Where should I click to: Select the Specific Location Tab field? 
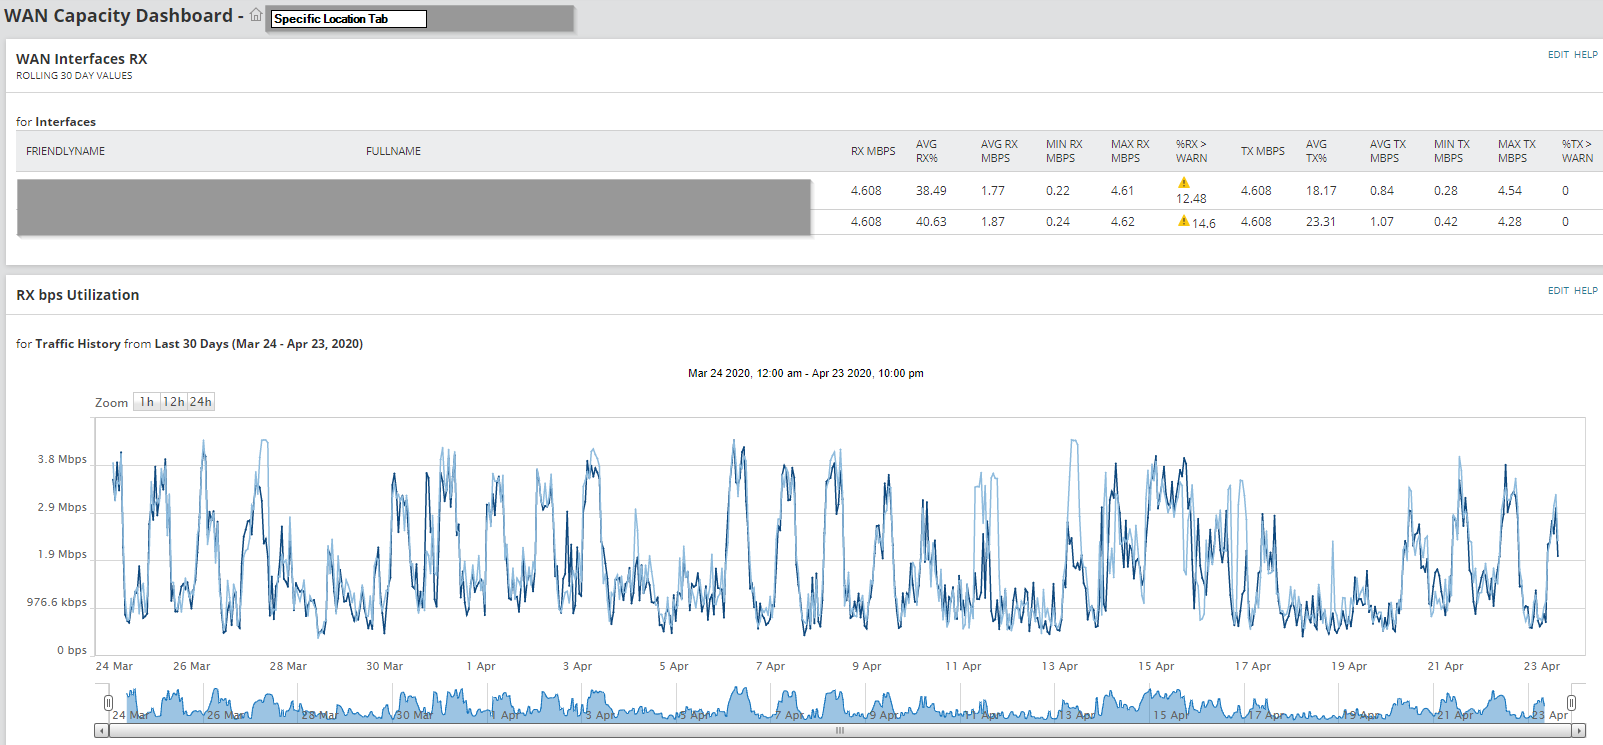(349, 19)
